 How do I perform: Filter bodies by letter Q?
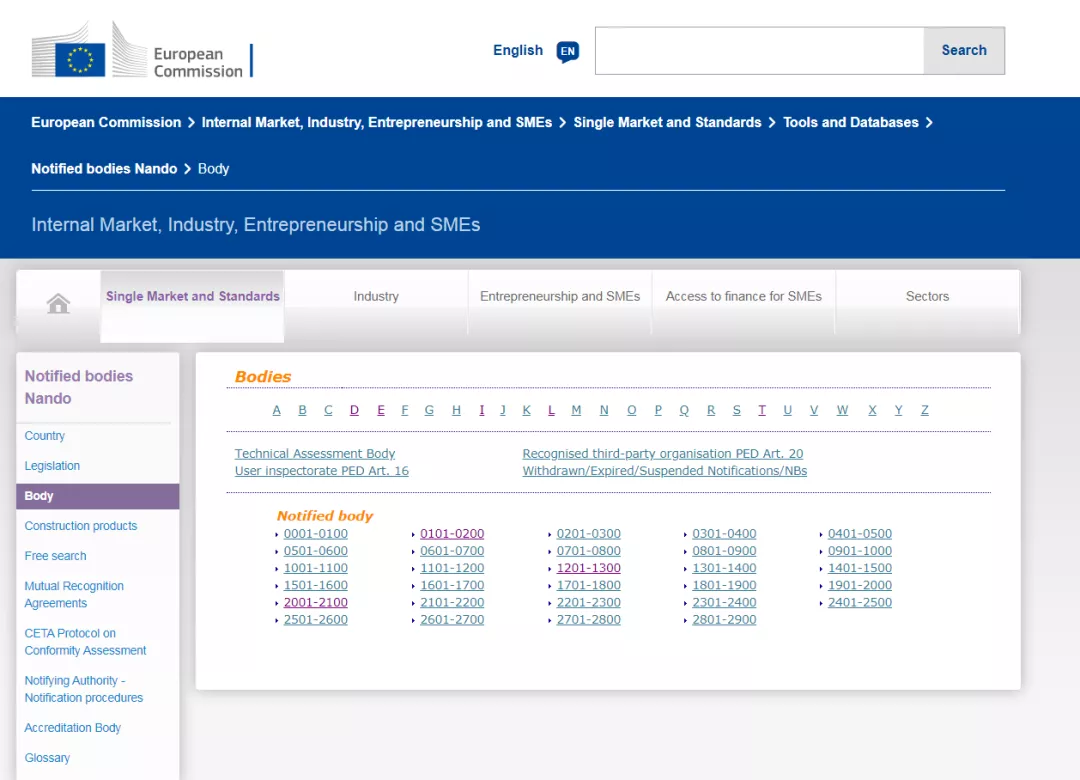(x=684, y=410)
